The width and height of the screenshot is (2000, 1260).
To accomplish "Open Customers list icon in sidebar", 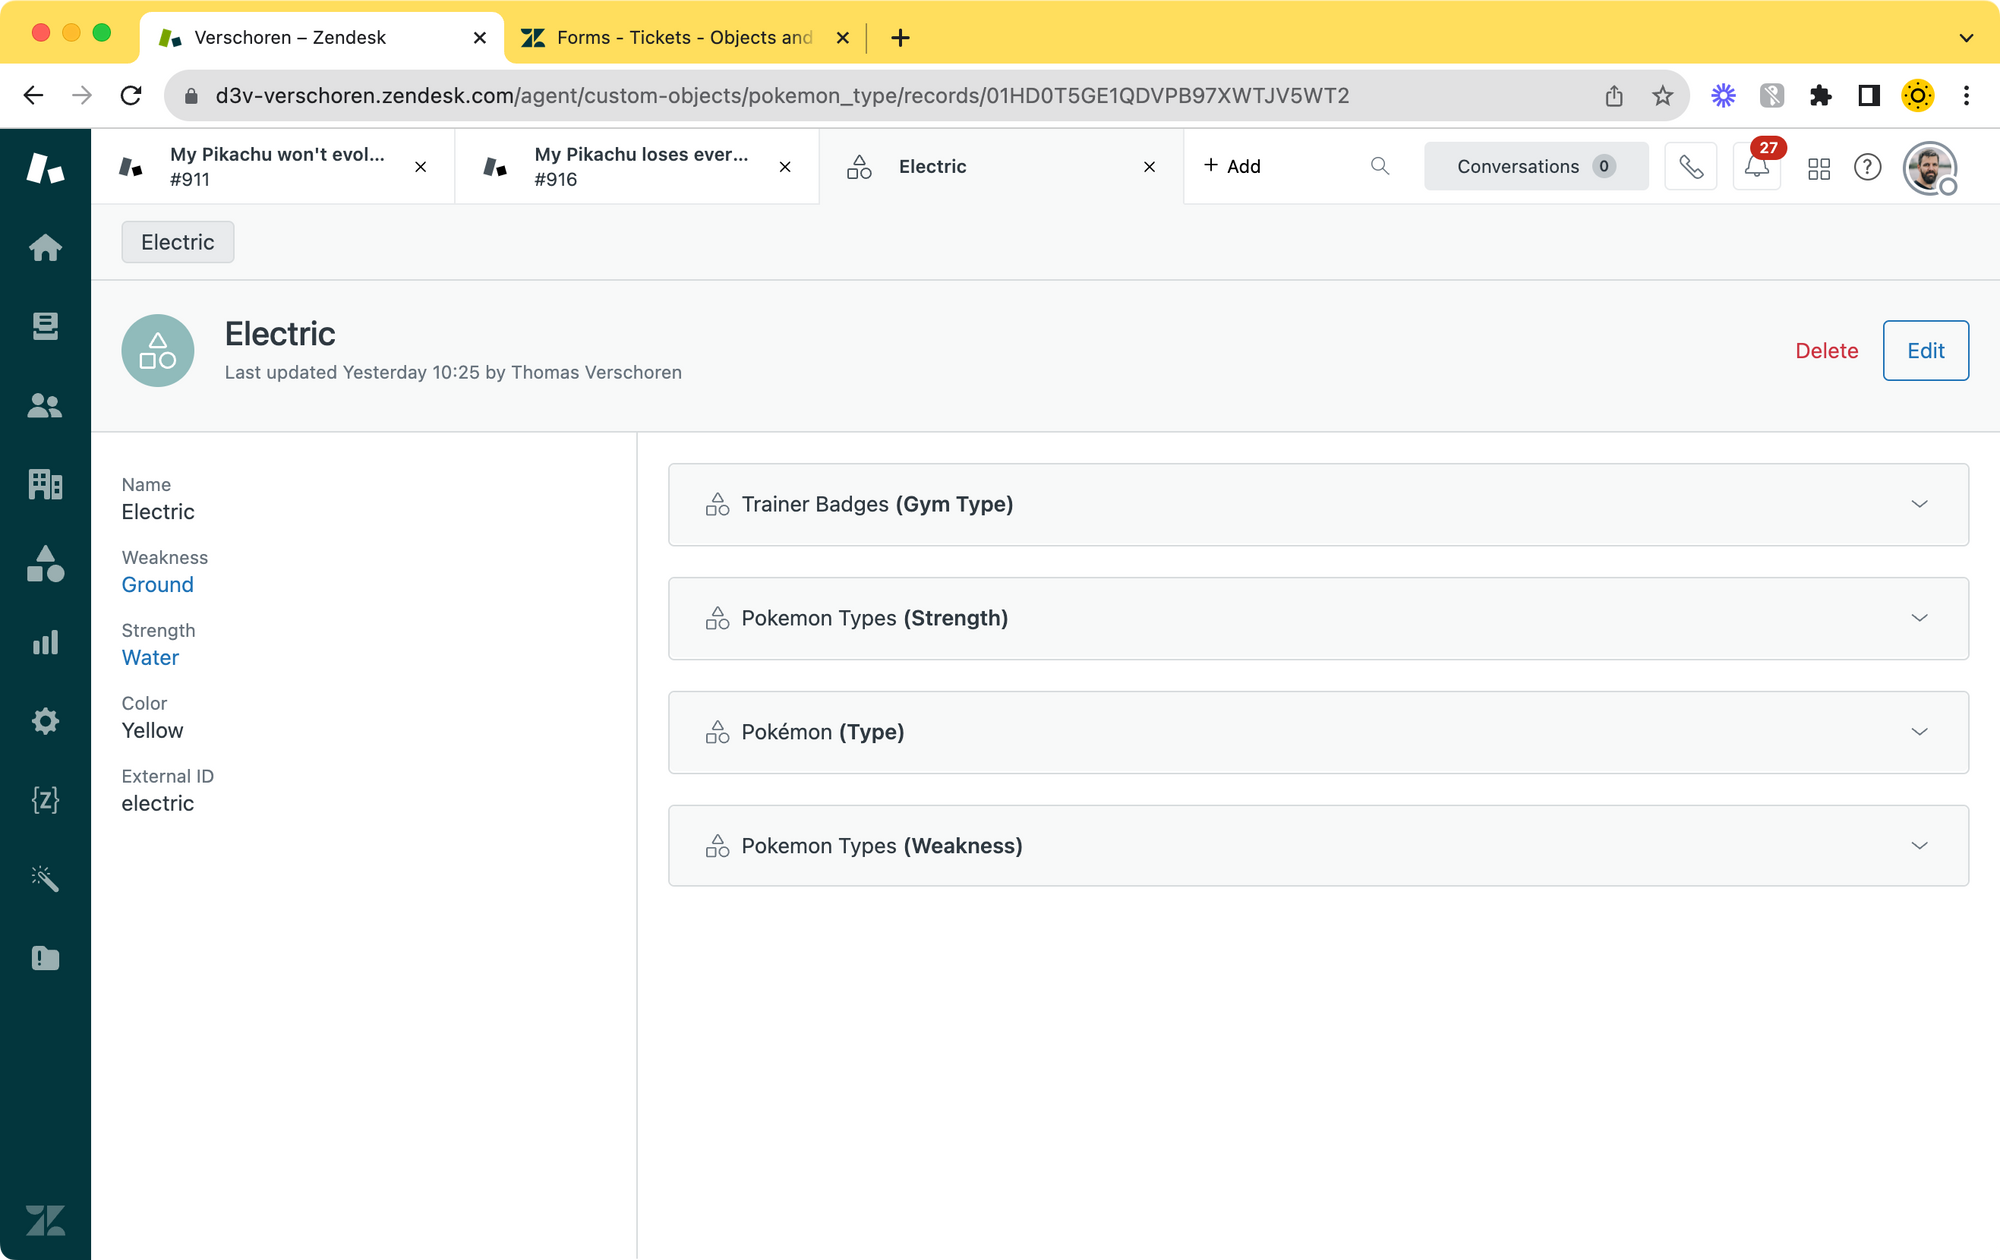I will coord(45,405).
